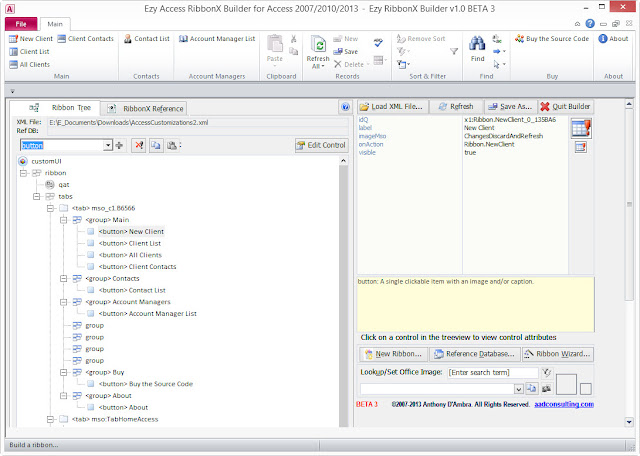This screenshot has height=456, width=640.
Task: Click the small table icon below it
Action: (x=581, y=147)
